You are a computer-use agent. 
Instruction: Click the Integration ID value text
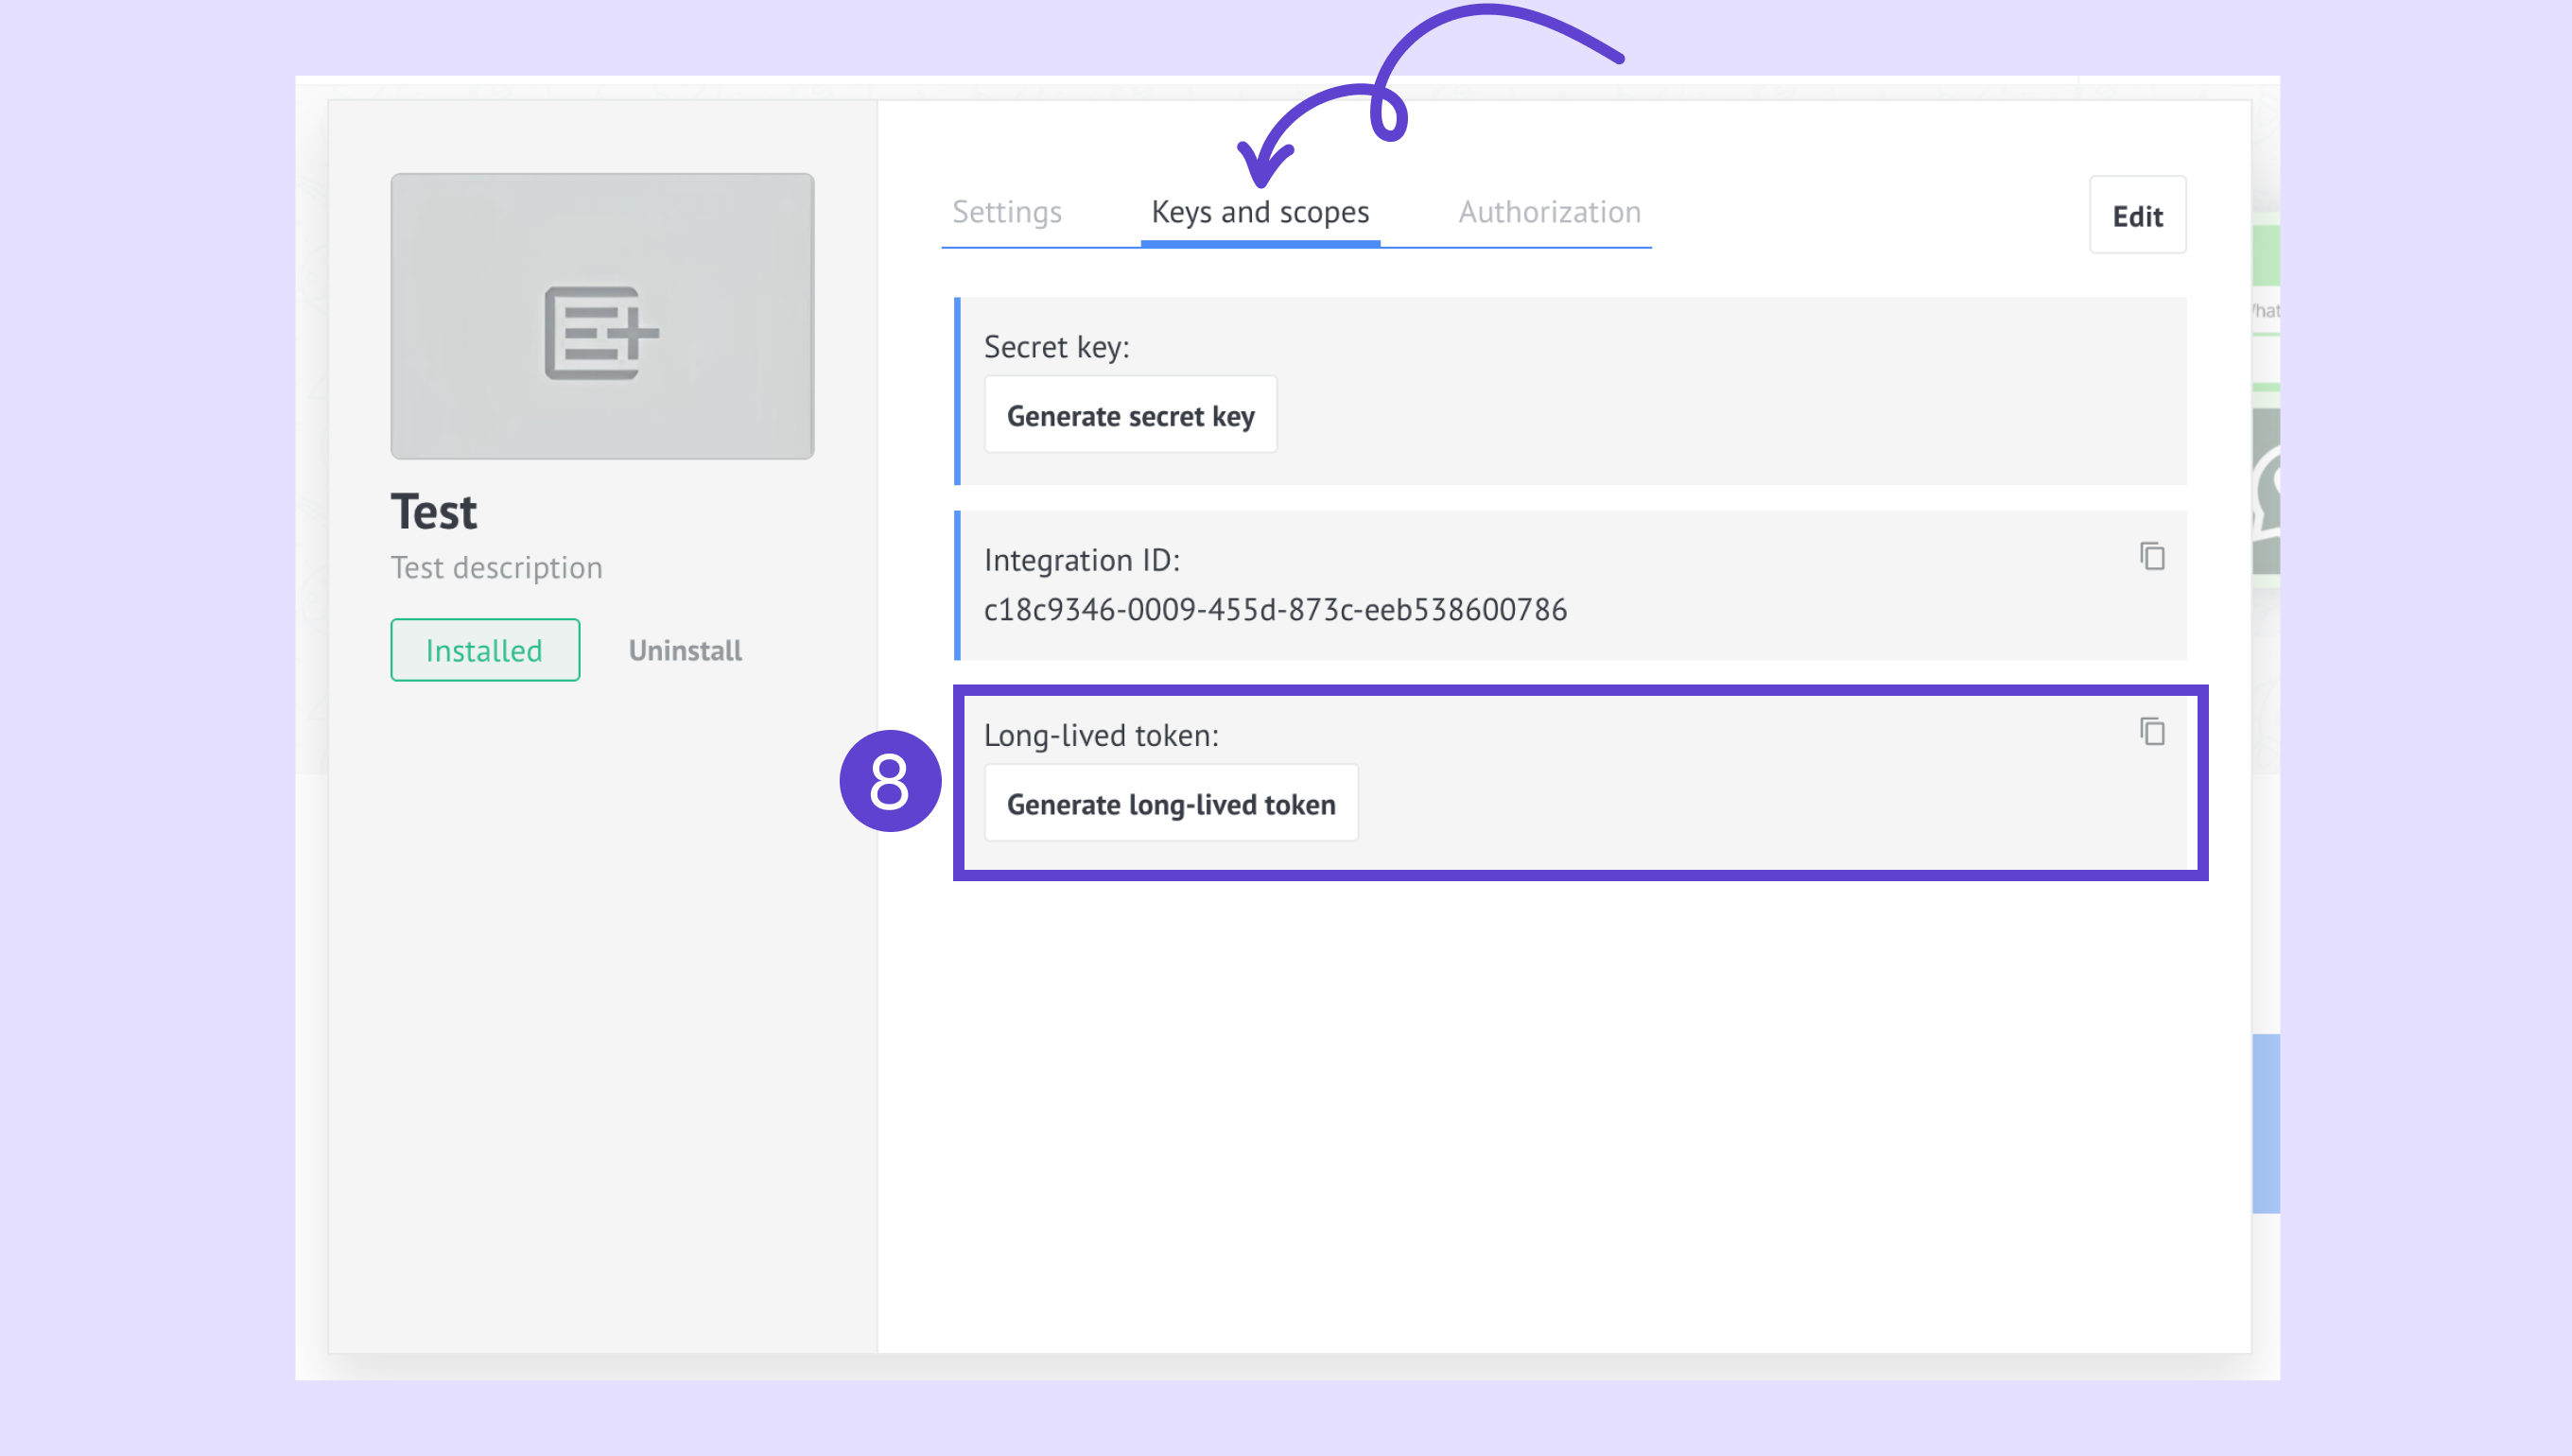(x=1275, y=610)
